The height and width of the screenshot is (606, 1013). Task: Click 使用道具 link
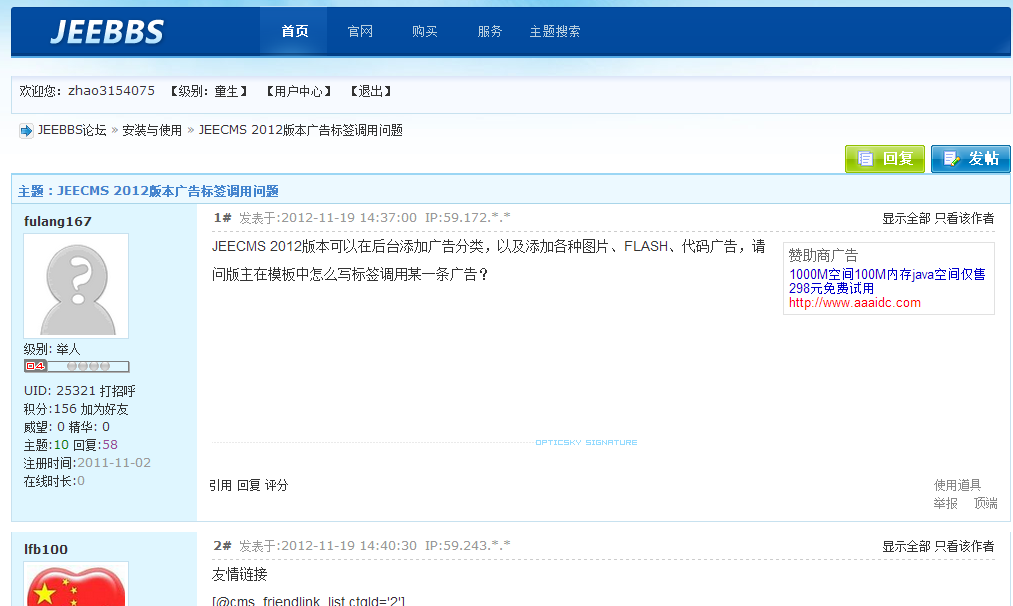tap(957, 485)
